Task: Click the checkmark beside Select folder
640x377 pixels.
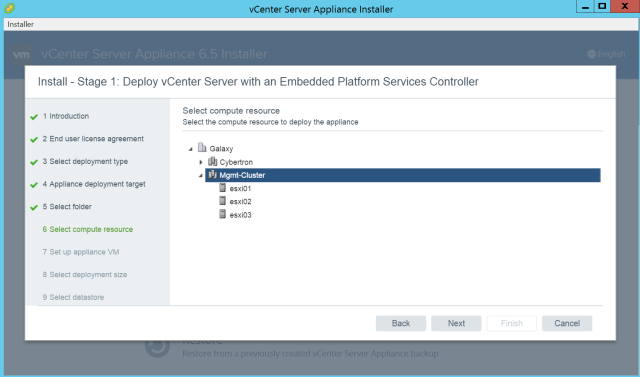Action: (x=34, y=208)
